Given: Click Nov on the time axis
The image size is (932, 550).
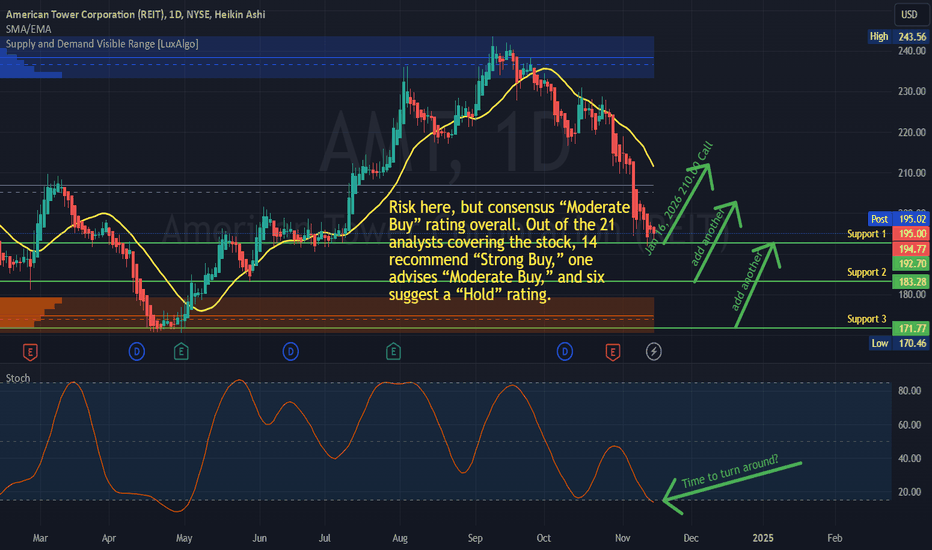Looking at the screenshot, I should [x=622, y=538].
